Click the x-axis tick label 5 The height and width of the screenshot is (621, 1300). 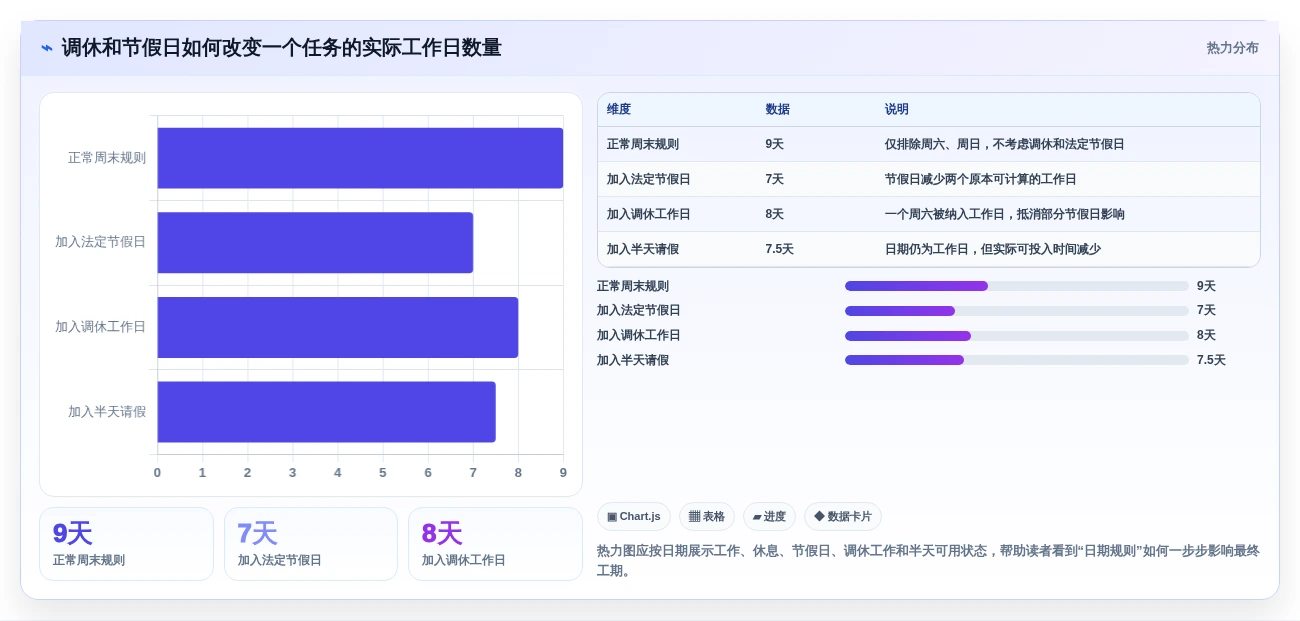click(x=383, y=472)
